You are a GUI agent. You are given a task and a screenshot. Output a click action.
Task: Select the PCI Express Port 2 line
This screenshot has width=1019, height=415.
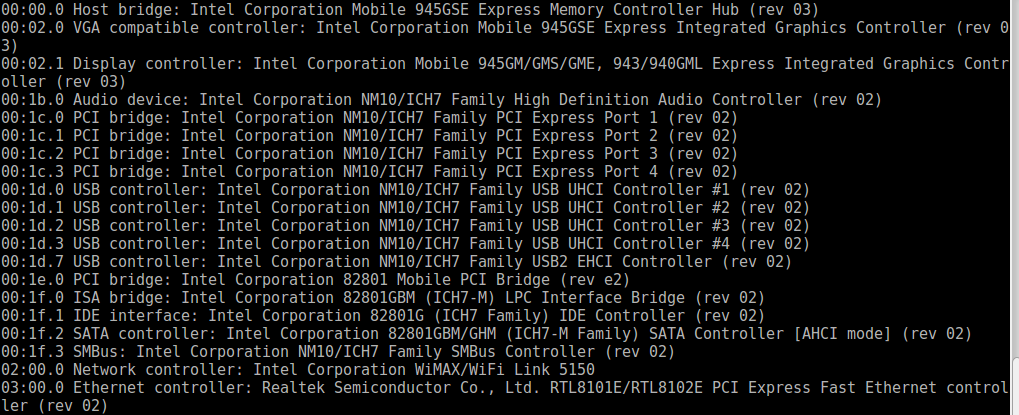pyautogui.click(x=369, y=136)
